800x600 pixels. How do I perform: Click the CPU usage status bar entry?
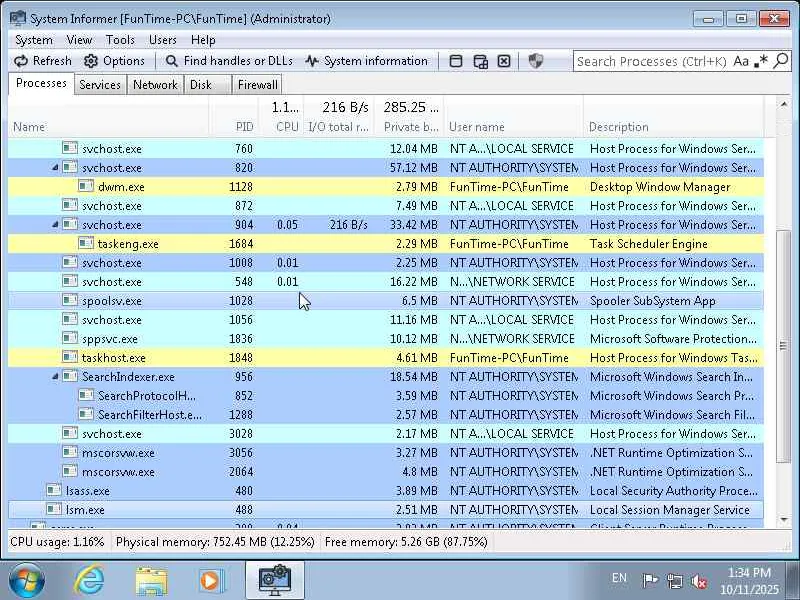point(57,542)
